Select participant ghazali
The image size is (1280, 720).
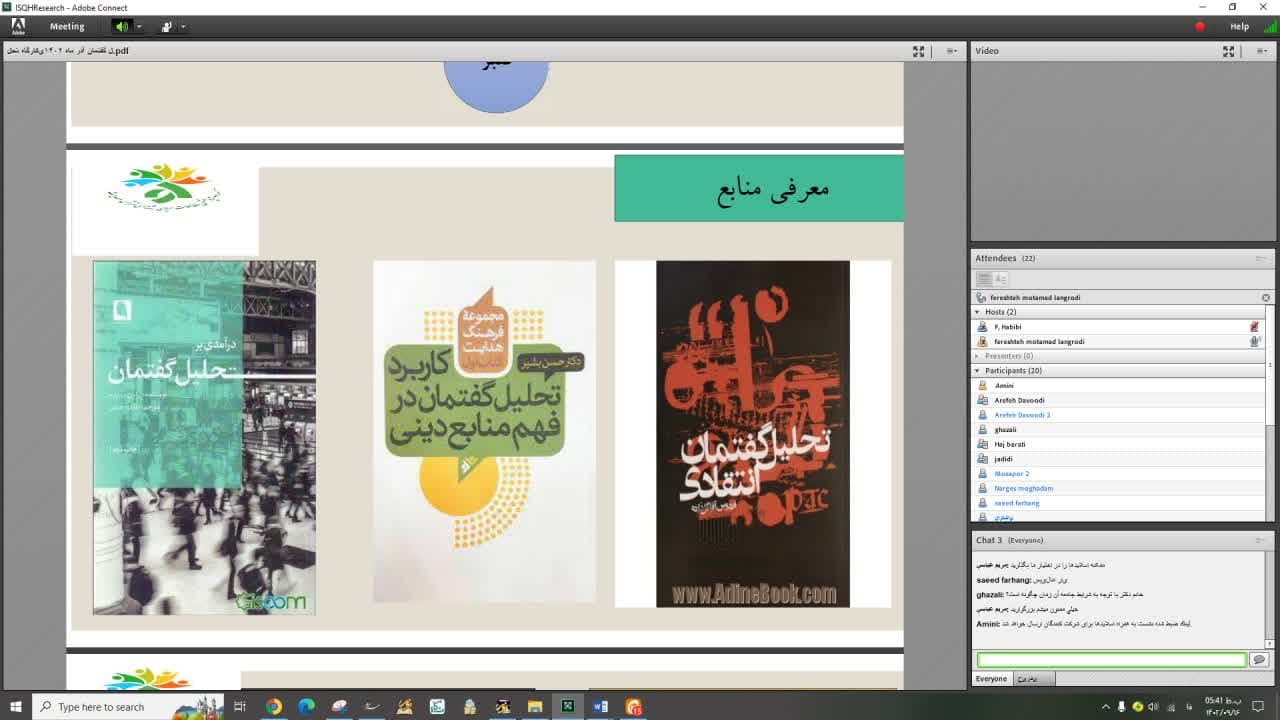1118,430
